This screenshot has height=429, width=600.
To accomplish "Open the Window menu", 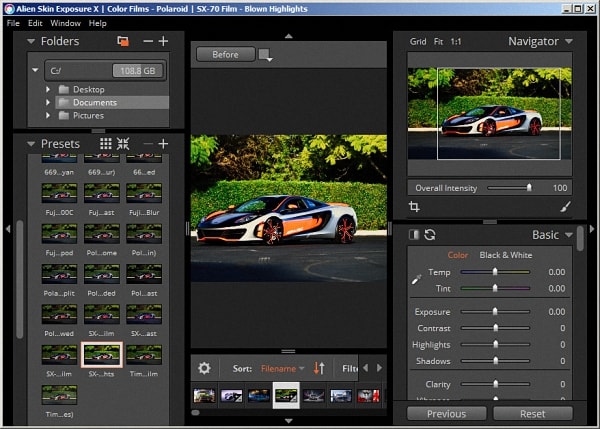I will tap(65, 22).
